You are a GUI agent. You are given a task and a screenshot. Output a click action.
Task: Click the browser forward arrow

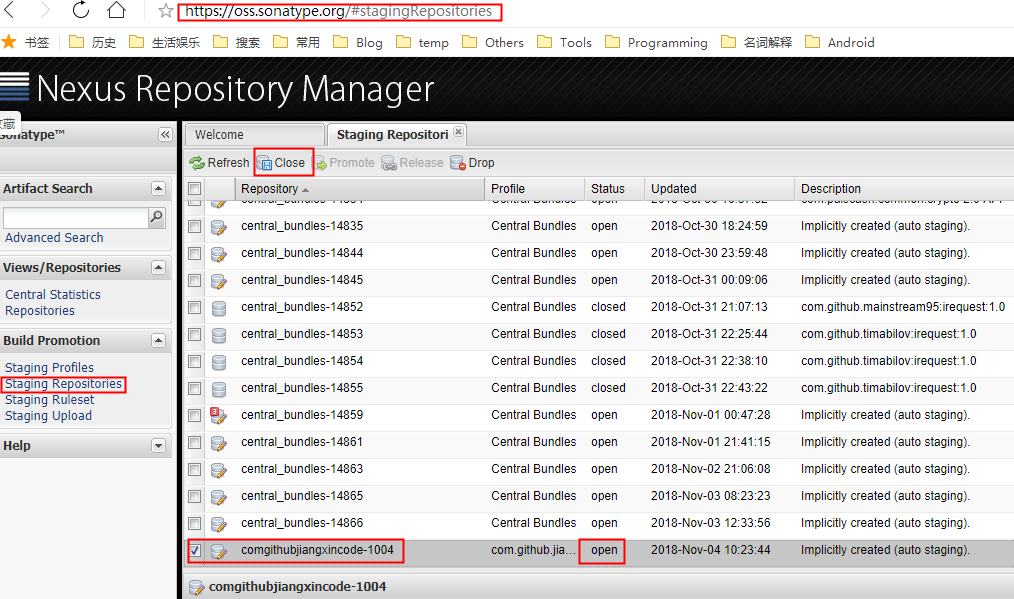pos(45,10)
